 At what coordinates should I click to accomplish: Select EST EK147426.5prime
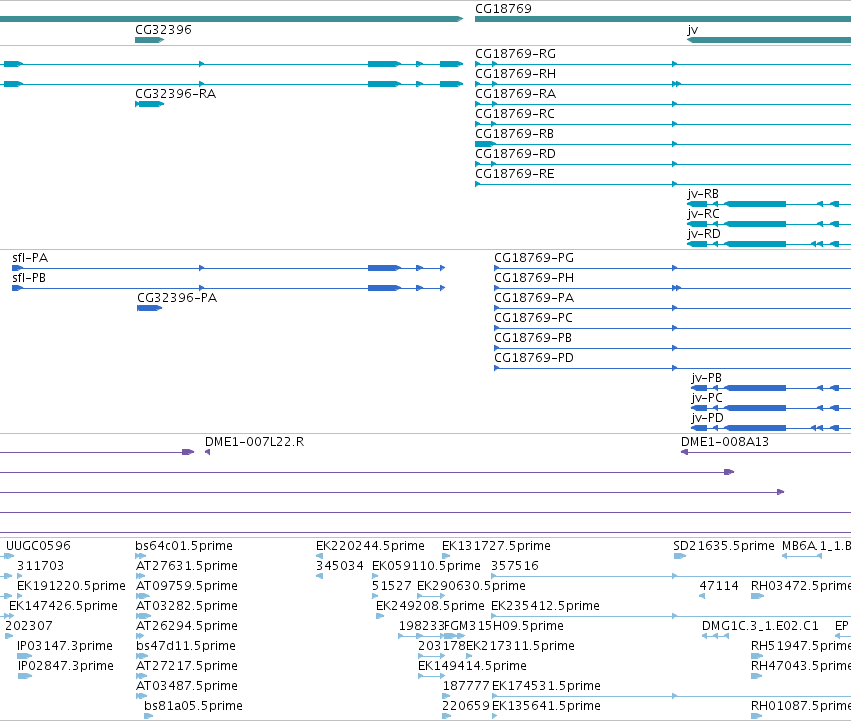click(x=63, y=606)
